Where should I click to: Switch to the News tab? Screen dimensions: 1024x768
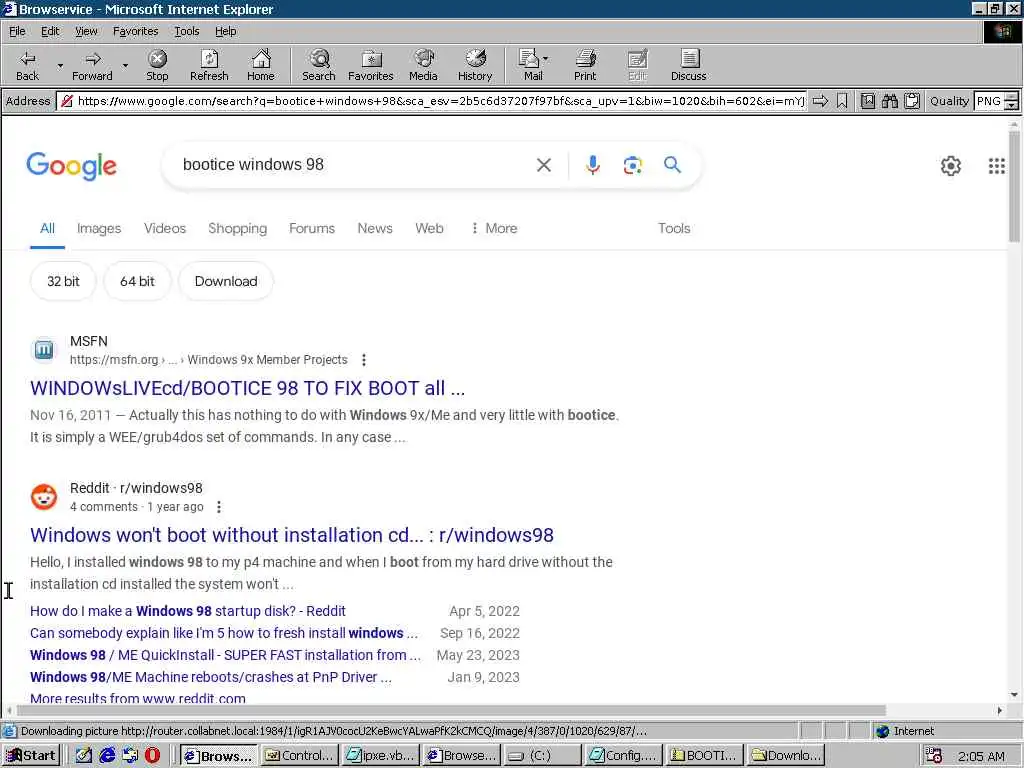pyautogui.click(x=375, y=228)
